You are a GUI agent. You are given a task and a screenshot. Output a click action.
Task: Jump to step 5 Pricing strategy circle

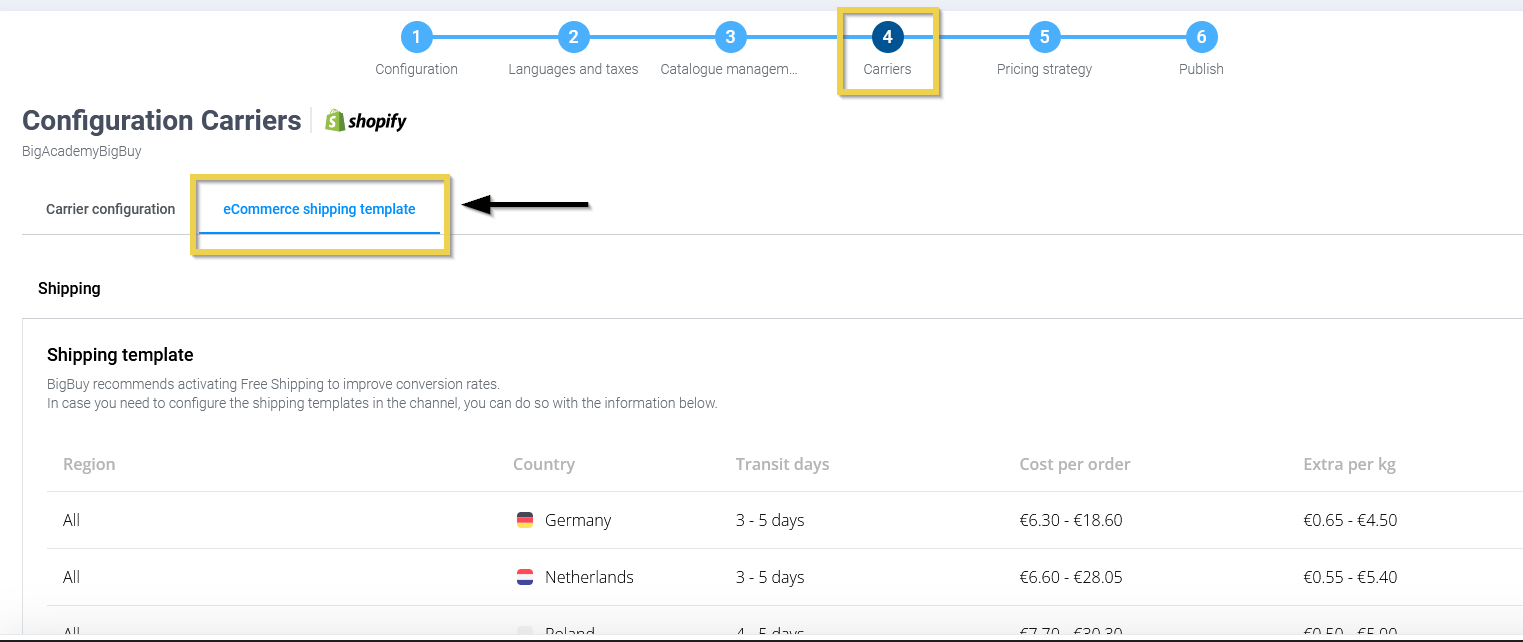click(1044, 38)
